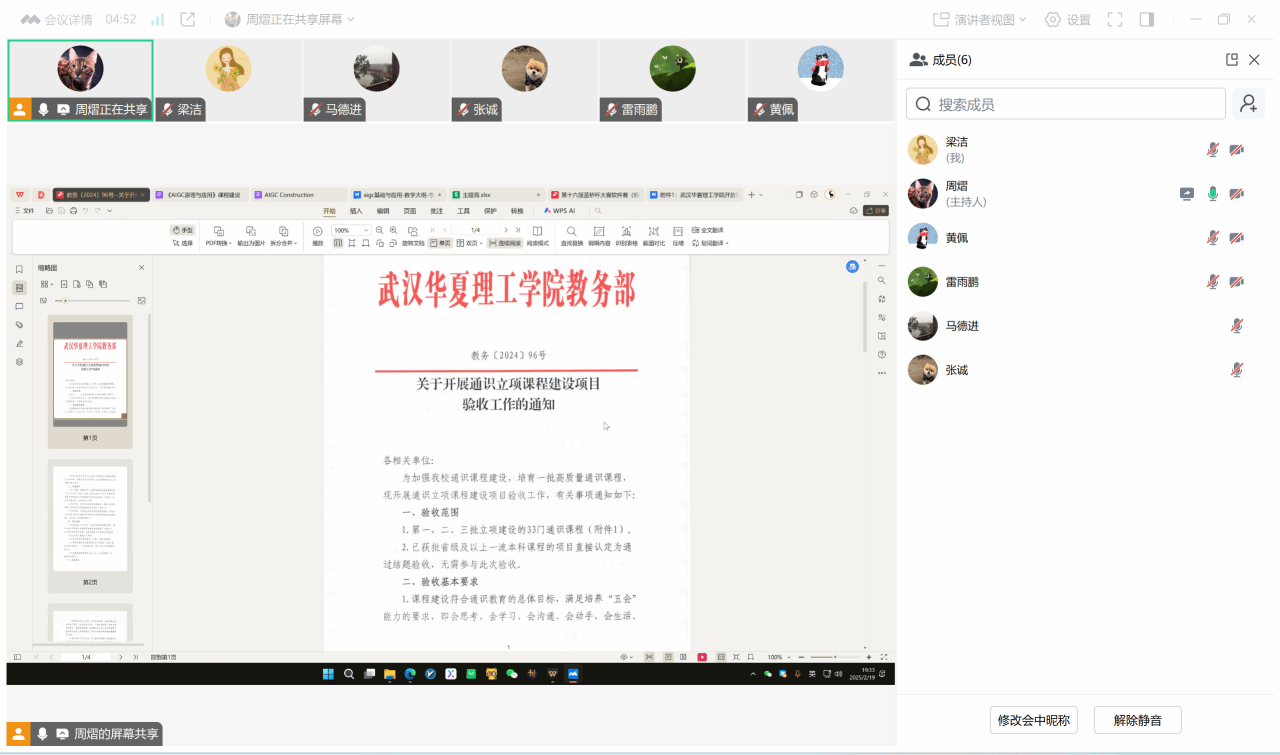Toggle 周熠's green microphone in member list

click(1212, 194)
